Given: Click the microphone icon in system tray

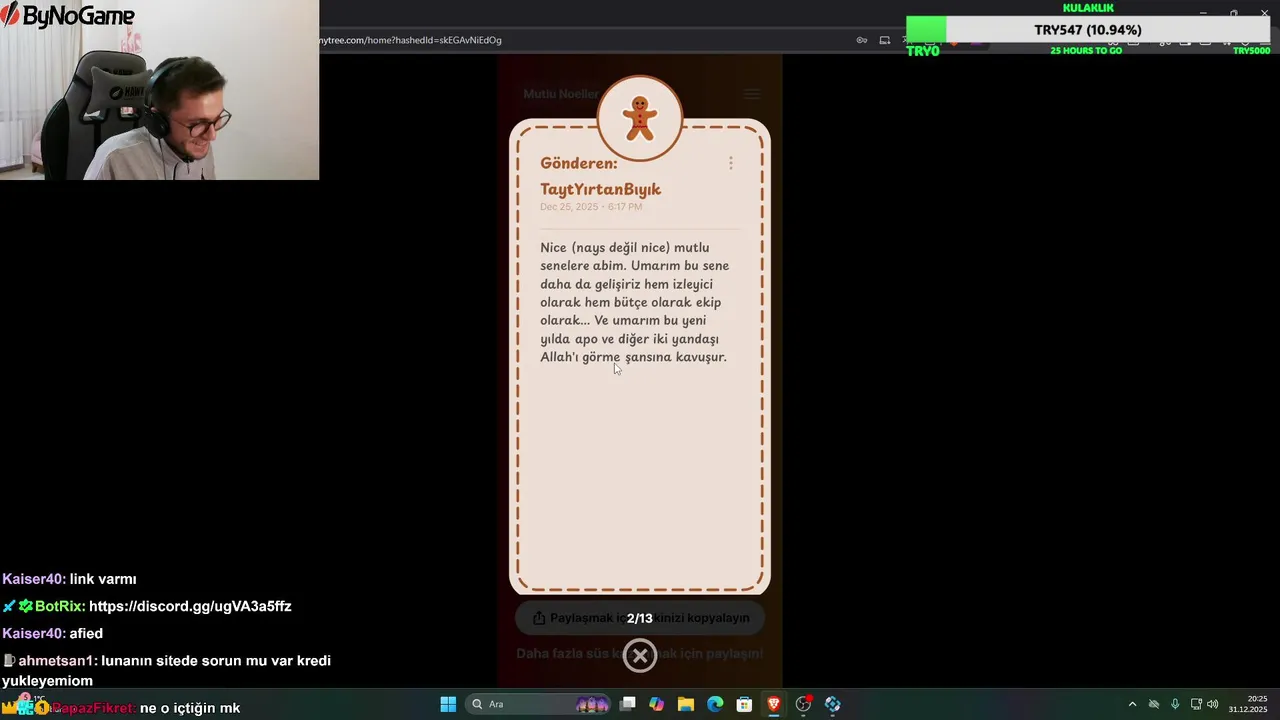Looking at the screenshot, I should (1175, 704).
